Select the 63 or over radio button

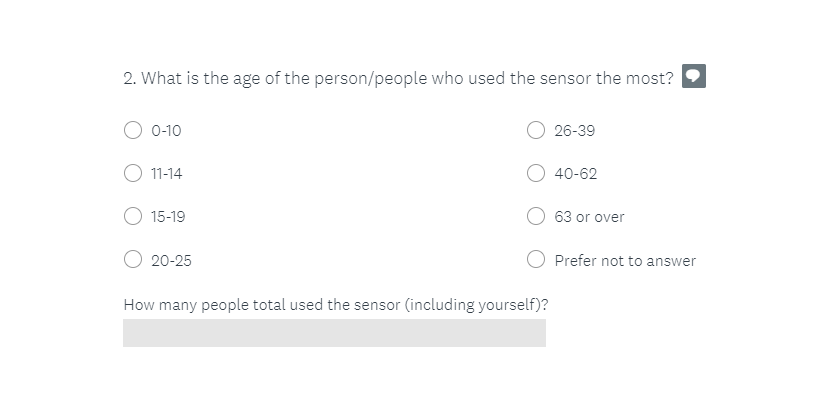tap(536, 216)
